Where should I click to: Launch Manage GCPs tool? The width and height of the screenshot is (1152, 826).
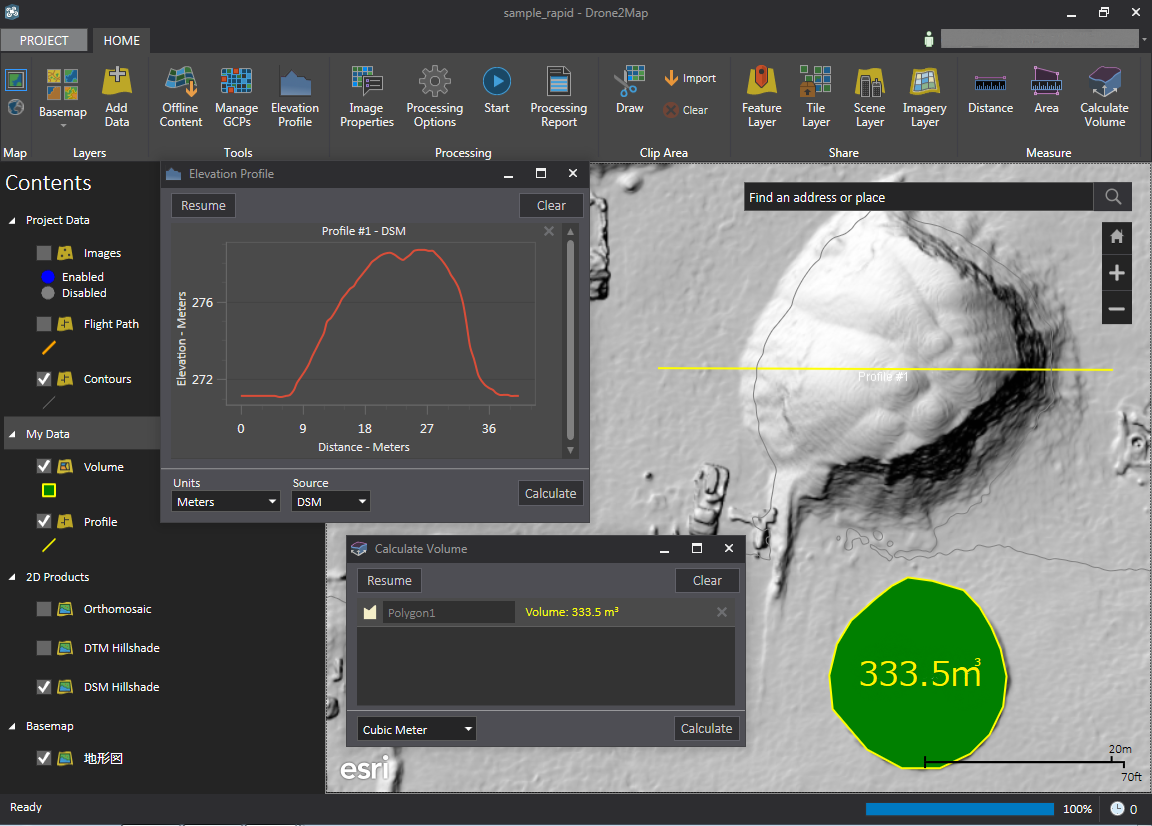[x=237, y=97]
